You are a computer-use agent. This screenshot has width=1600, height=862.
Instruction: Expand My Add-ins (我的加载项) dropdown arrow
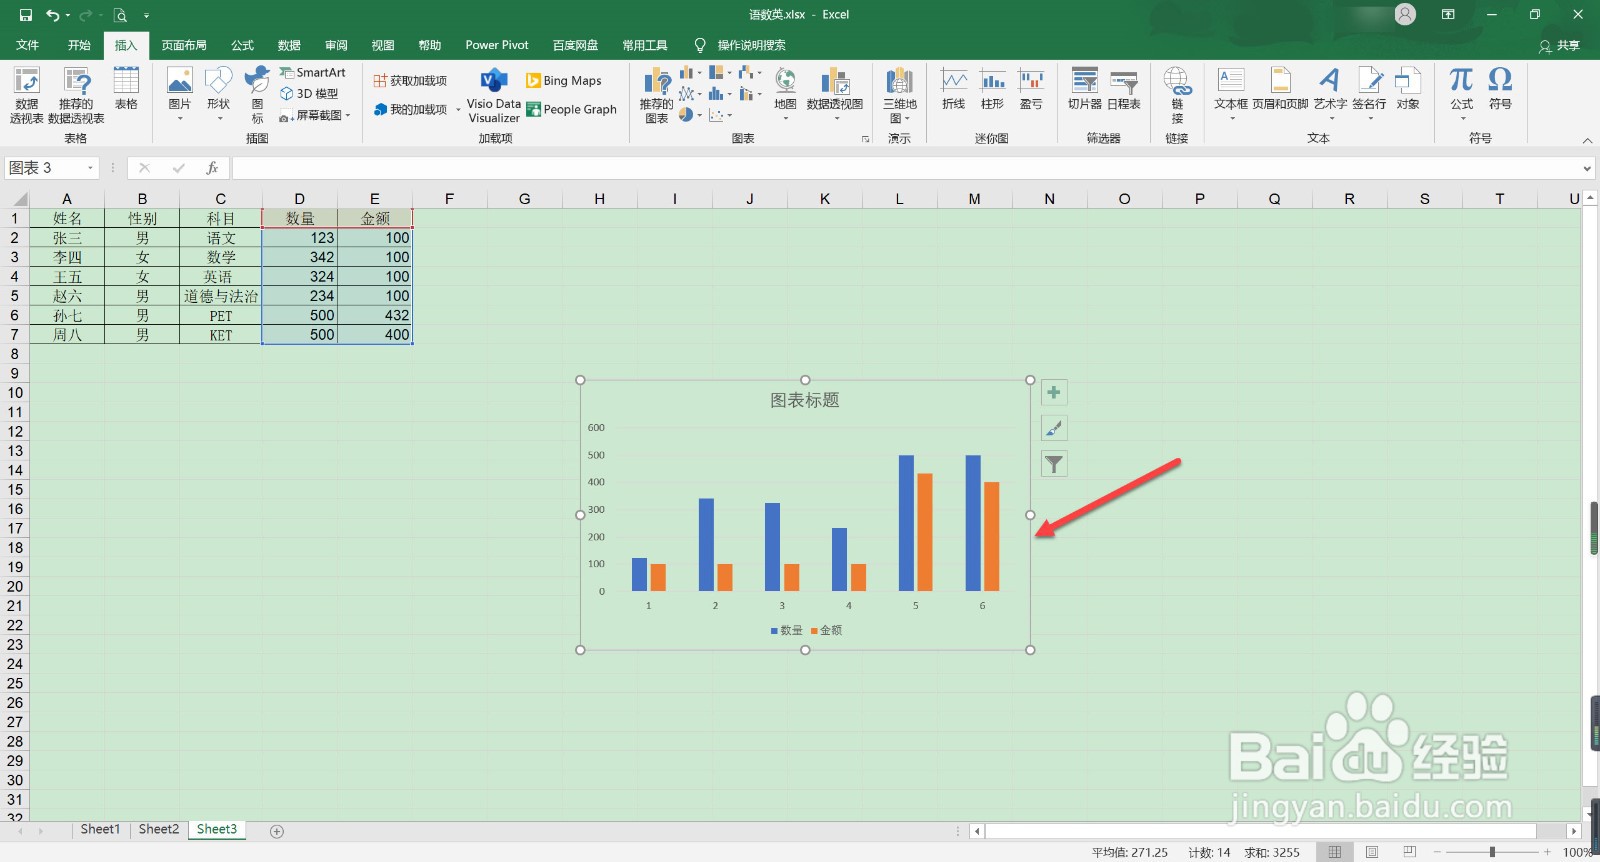(458, 110)
